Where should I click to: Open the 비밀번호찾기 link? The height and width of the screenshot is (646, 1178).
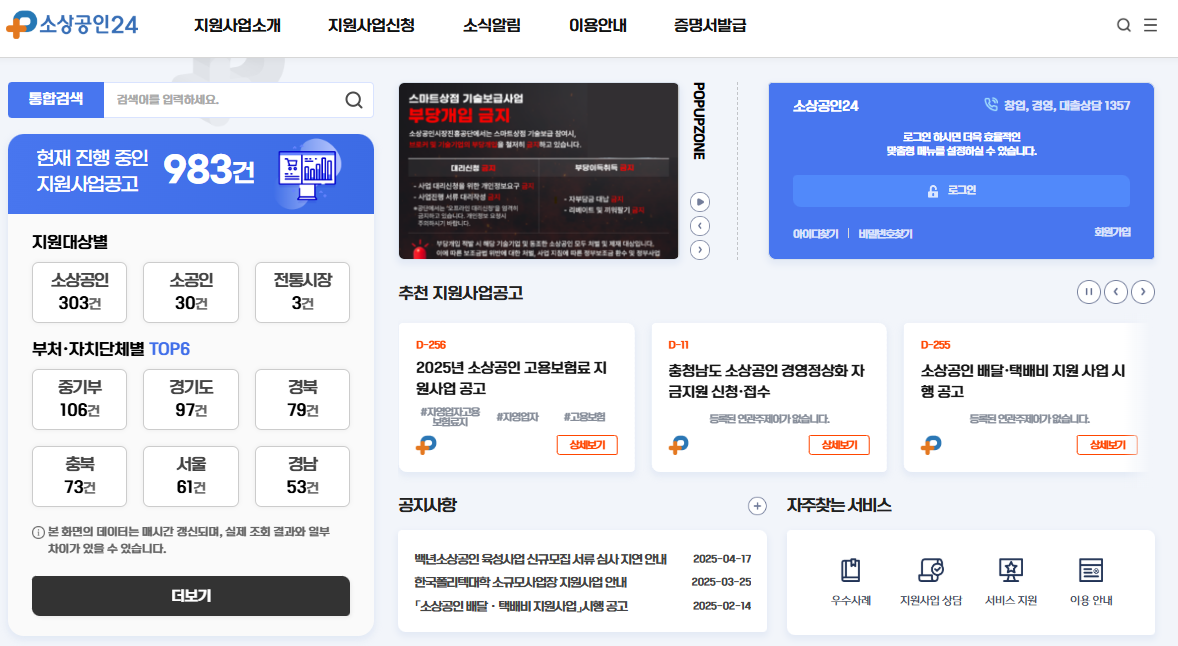[885, 234]
